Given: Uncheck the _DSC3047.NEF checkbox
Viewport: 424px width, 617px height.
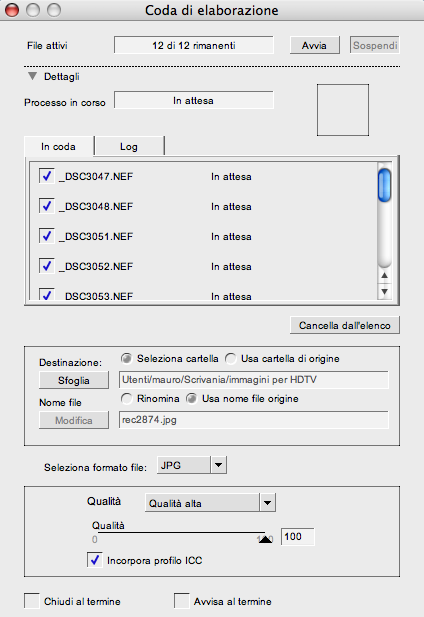Looking at the screenshot, I should click(46, 175).
